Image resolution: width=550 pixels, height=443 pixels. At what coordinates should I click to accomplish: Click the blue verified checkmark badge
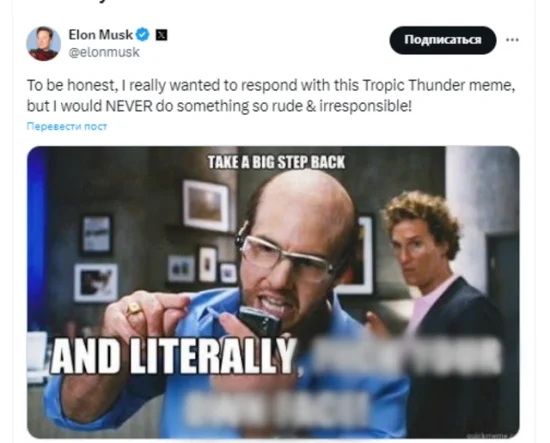coord(143,35)
